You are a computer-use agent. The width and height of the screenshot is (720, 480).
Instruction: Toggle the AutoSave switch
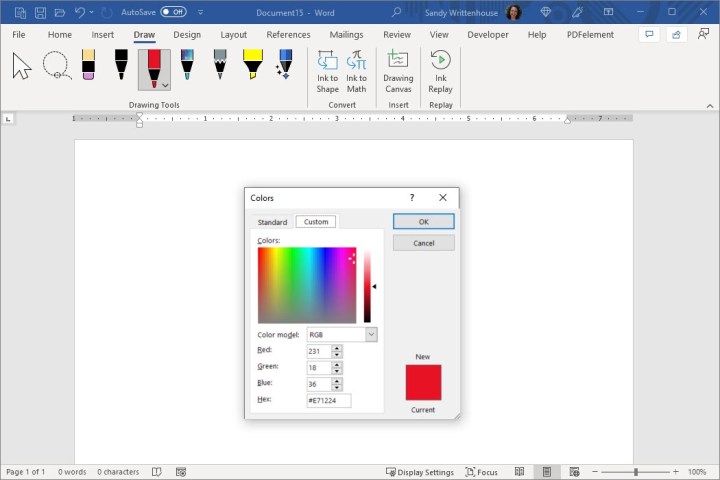[172, 12]
